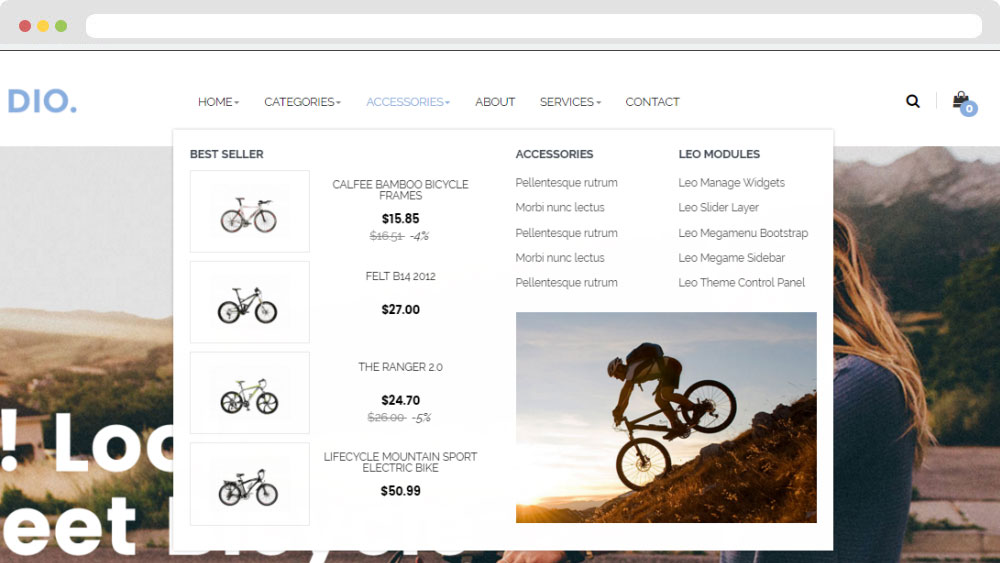This screenshot has width=1000, height=563.
Task: Open Leo Theme Control Panel link
Action: 742,282
